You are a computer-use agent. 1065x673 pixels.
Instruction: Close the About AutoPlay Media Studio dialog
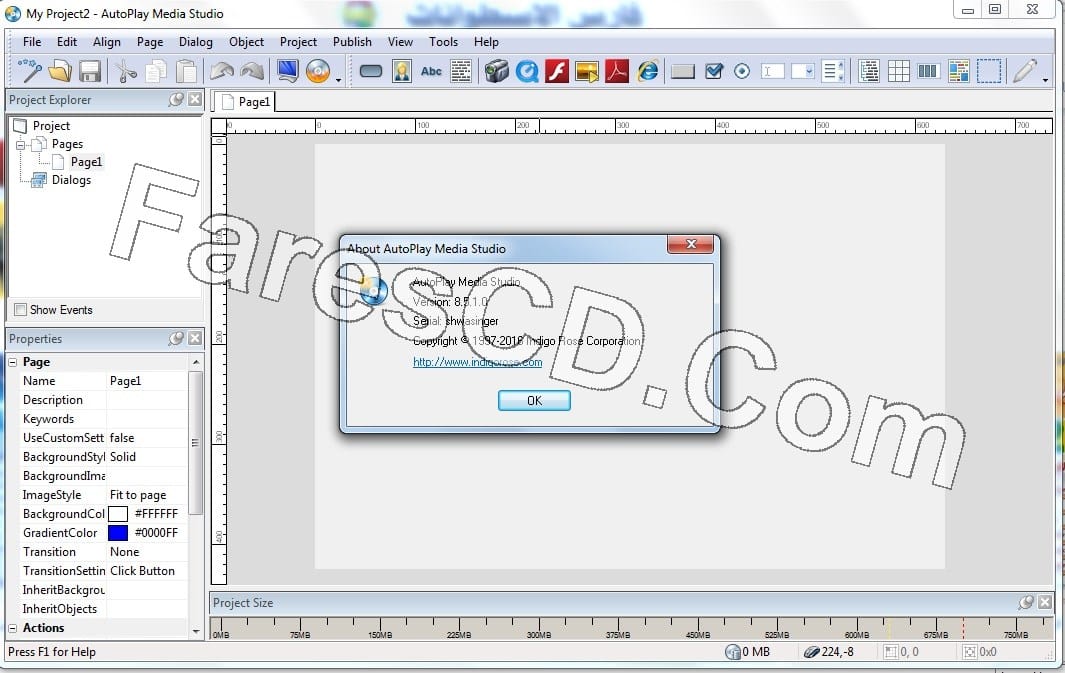691,244
